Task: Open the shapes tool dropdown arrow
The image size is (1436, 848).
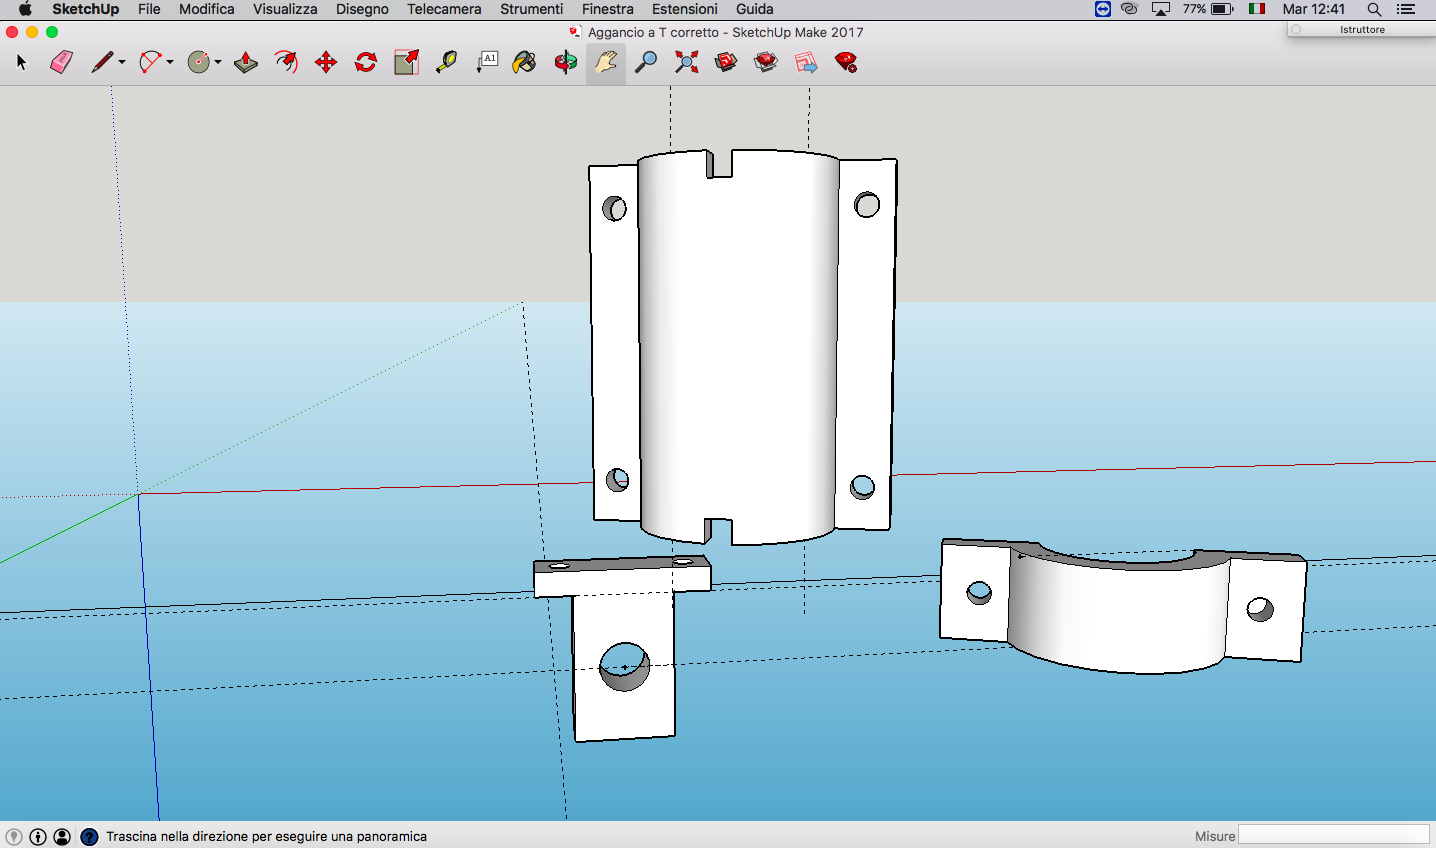Action: (x=218, y=62)
